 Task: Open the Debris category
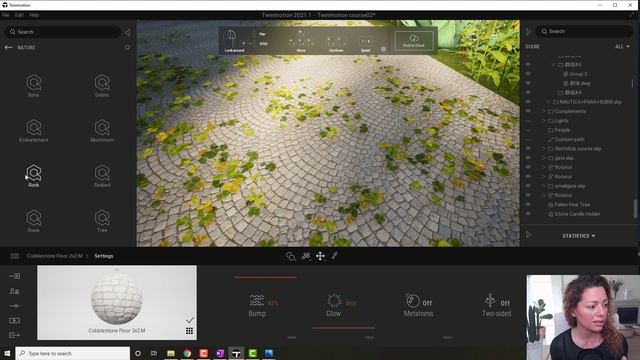click(x=102, y=85)
